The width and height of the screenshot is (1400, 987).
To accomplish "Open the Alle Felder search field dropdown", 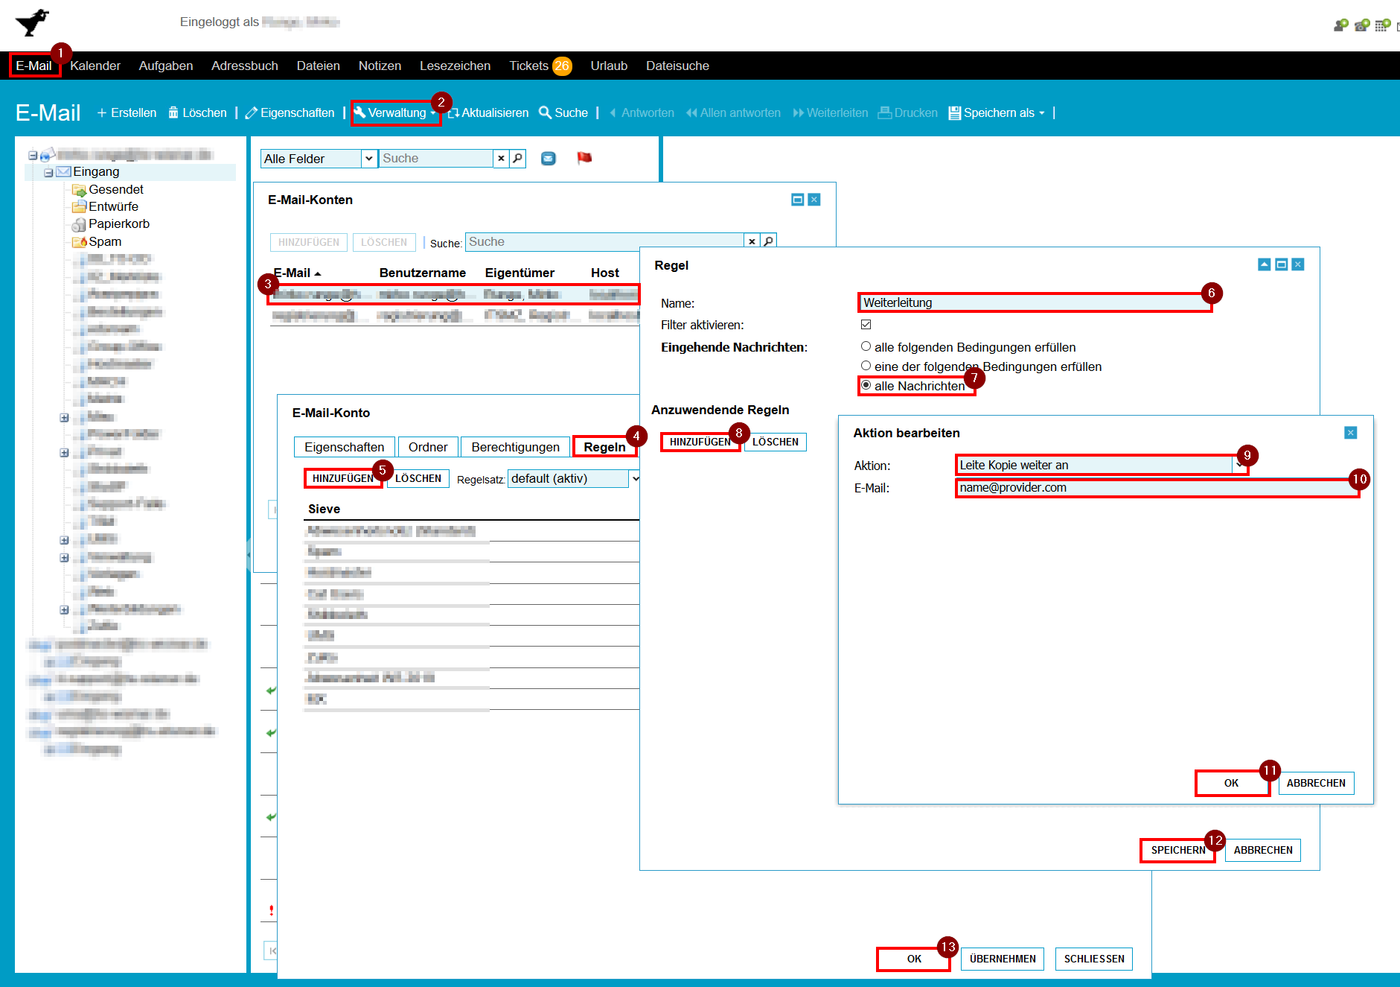I will (x=368, y=158).
